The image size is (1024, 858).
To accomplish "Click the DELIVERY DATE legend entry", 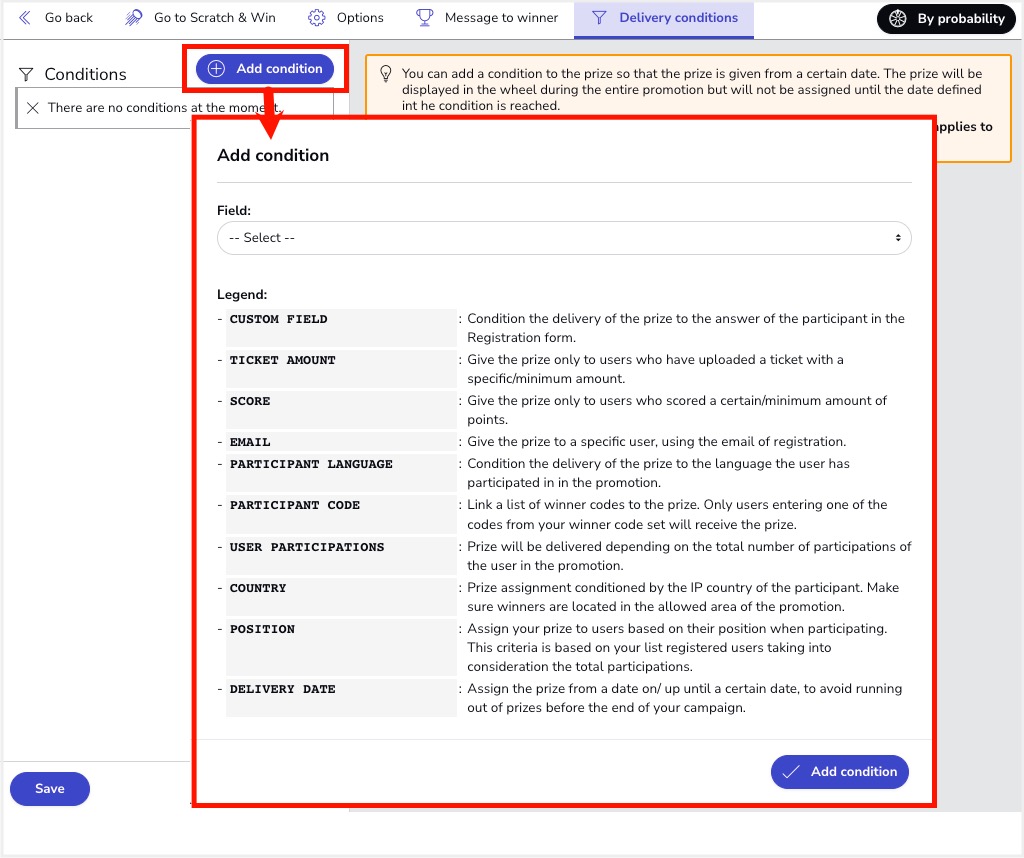I will pos(283,689).
